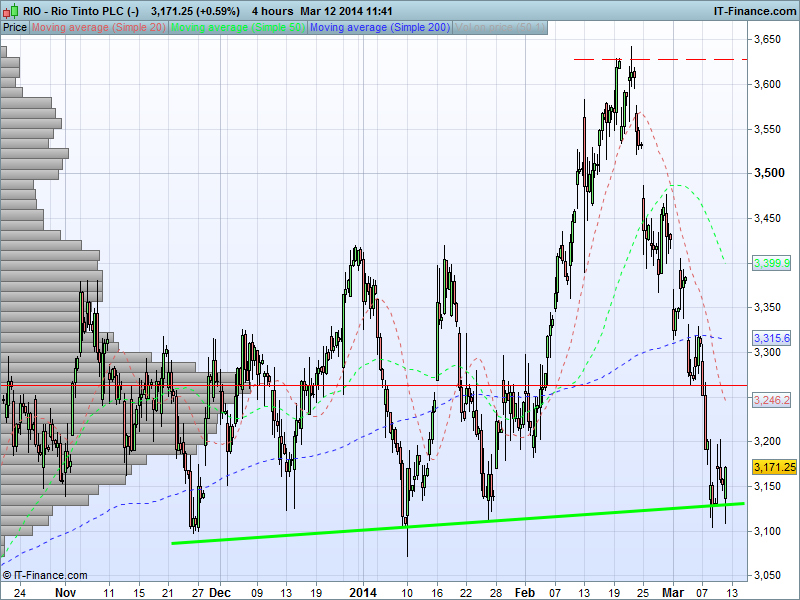Click the blue 3,315.6 moving average tag
The image size is (800, 600).
(771, 338)
